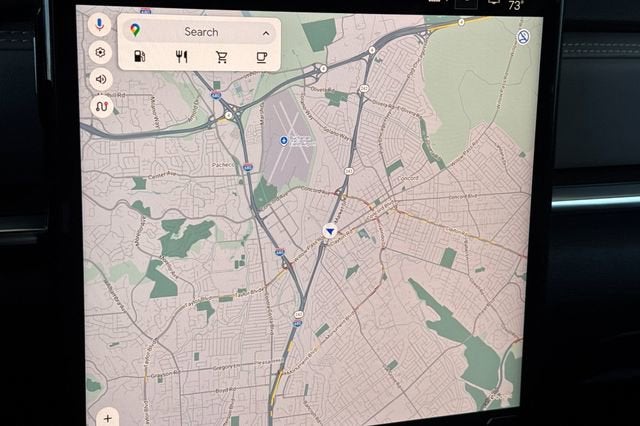
Task: Find coffee shops with cup icon
Action: (x=261, y=57)
